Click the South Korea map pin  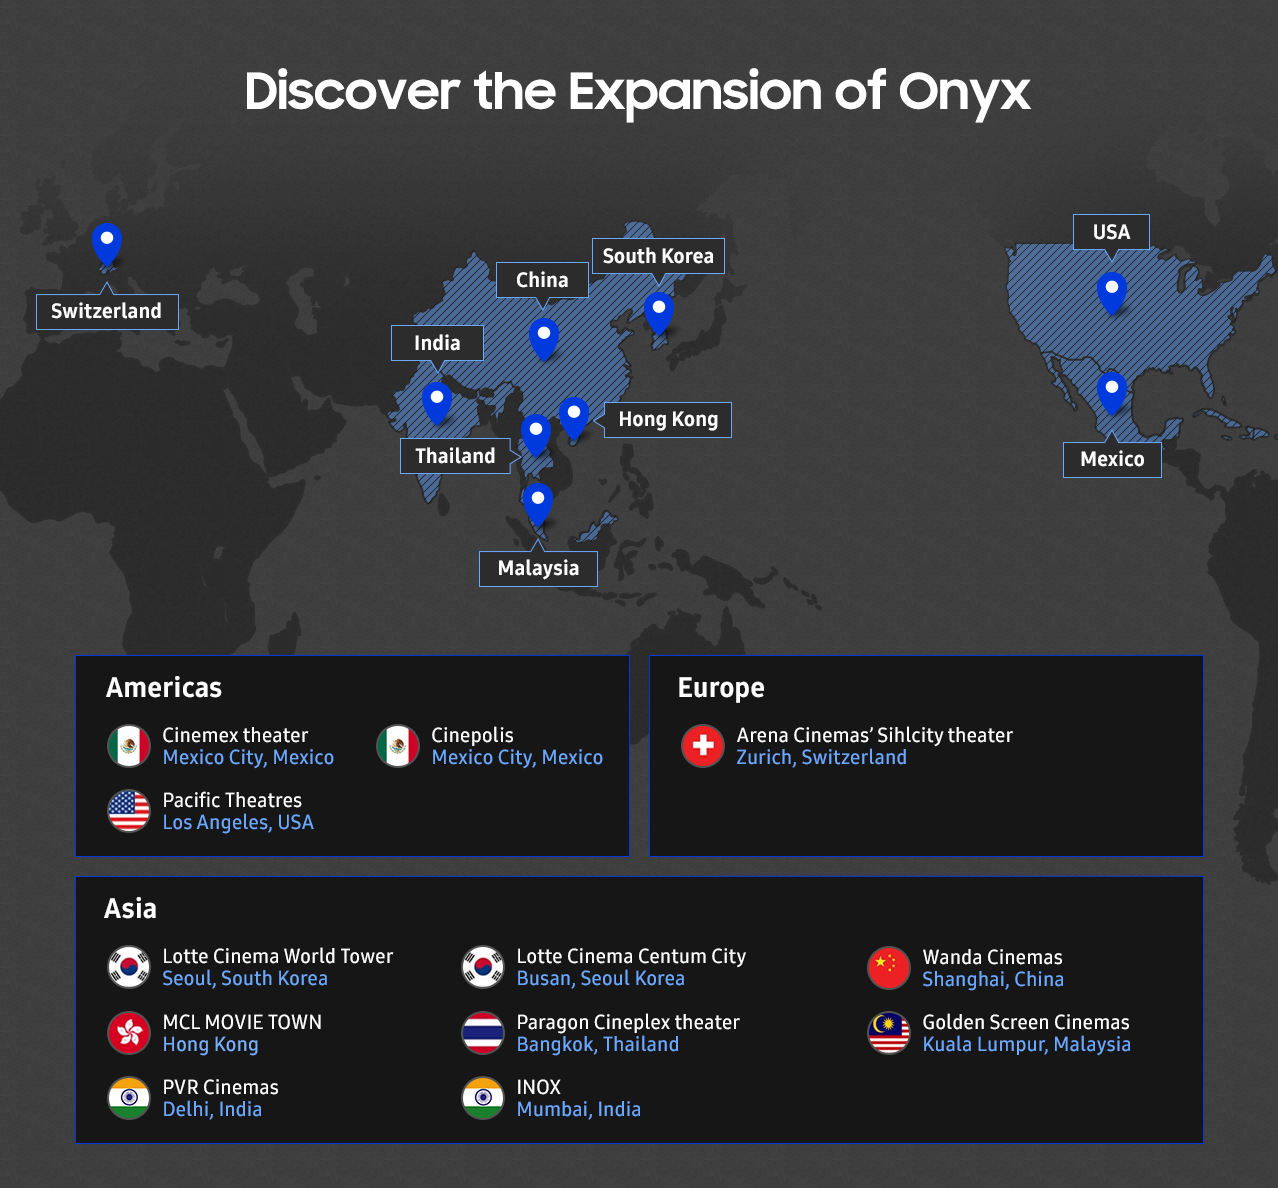click(659, 313)
